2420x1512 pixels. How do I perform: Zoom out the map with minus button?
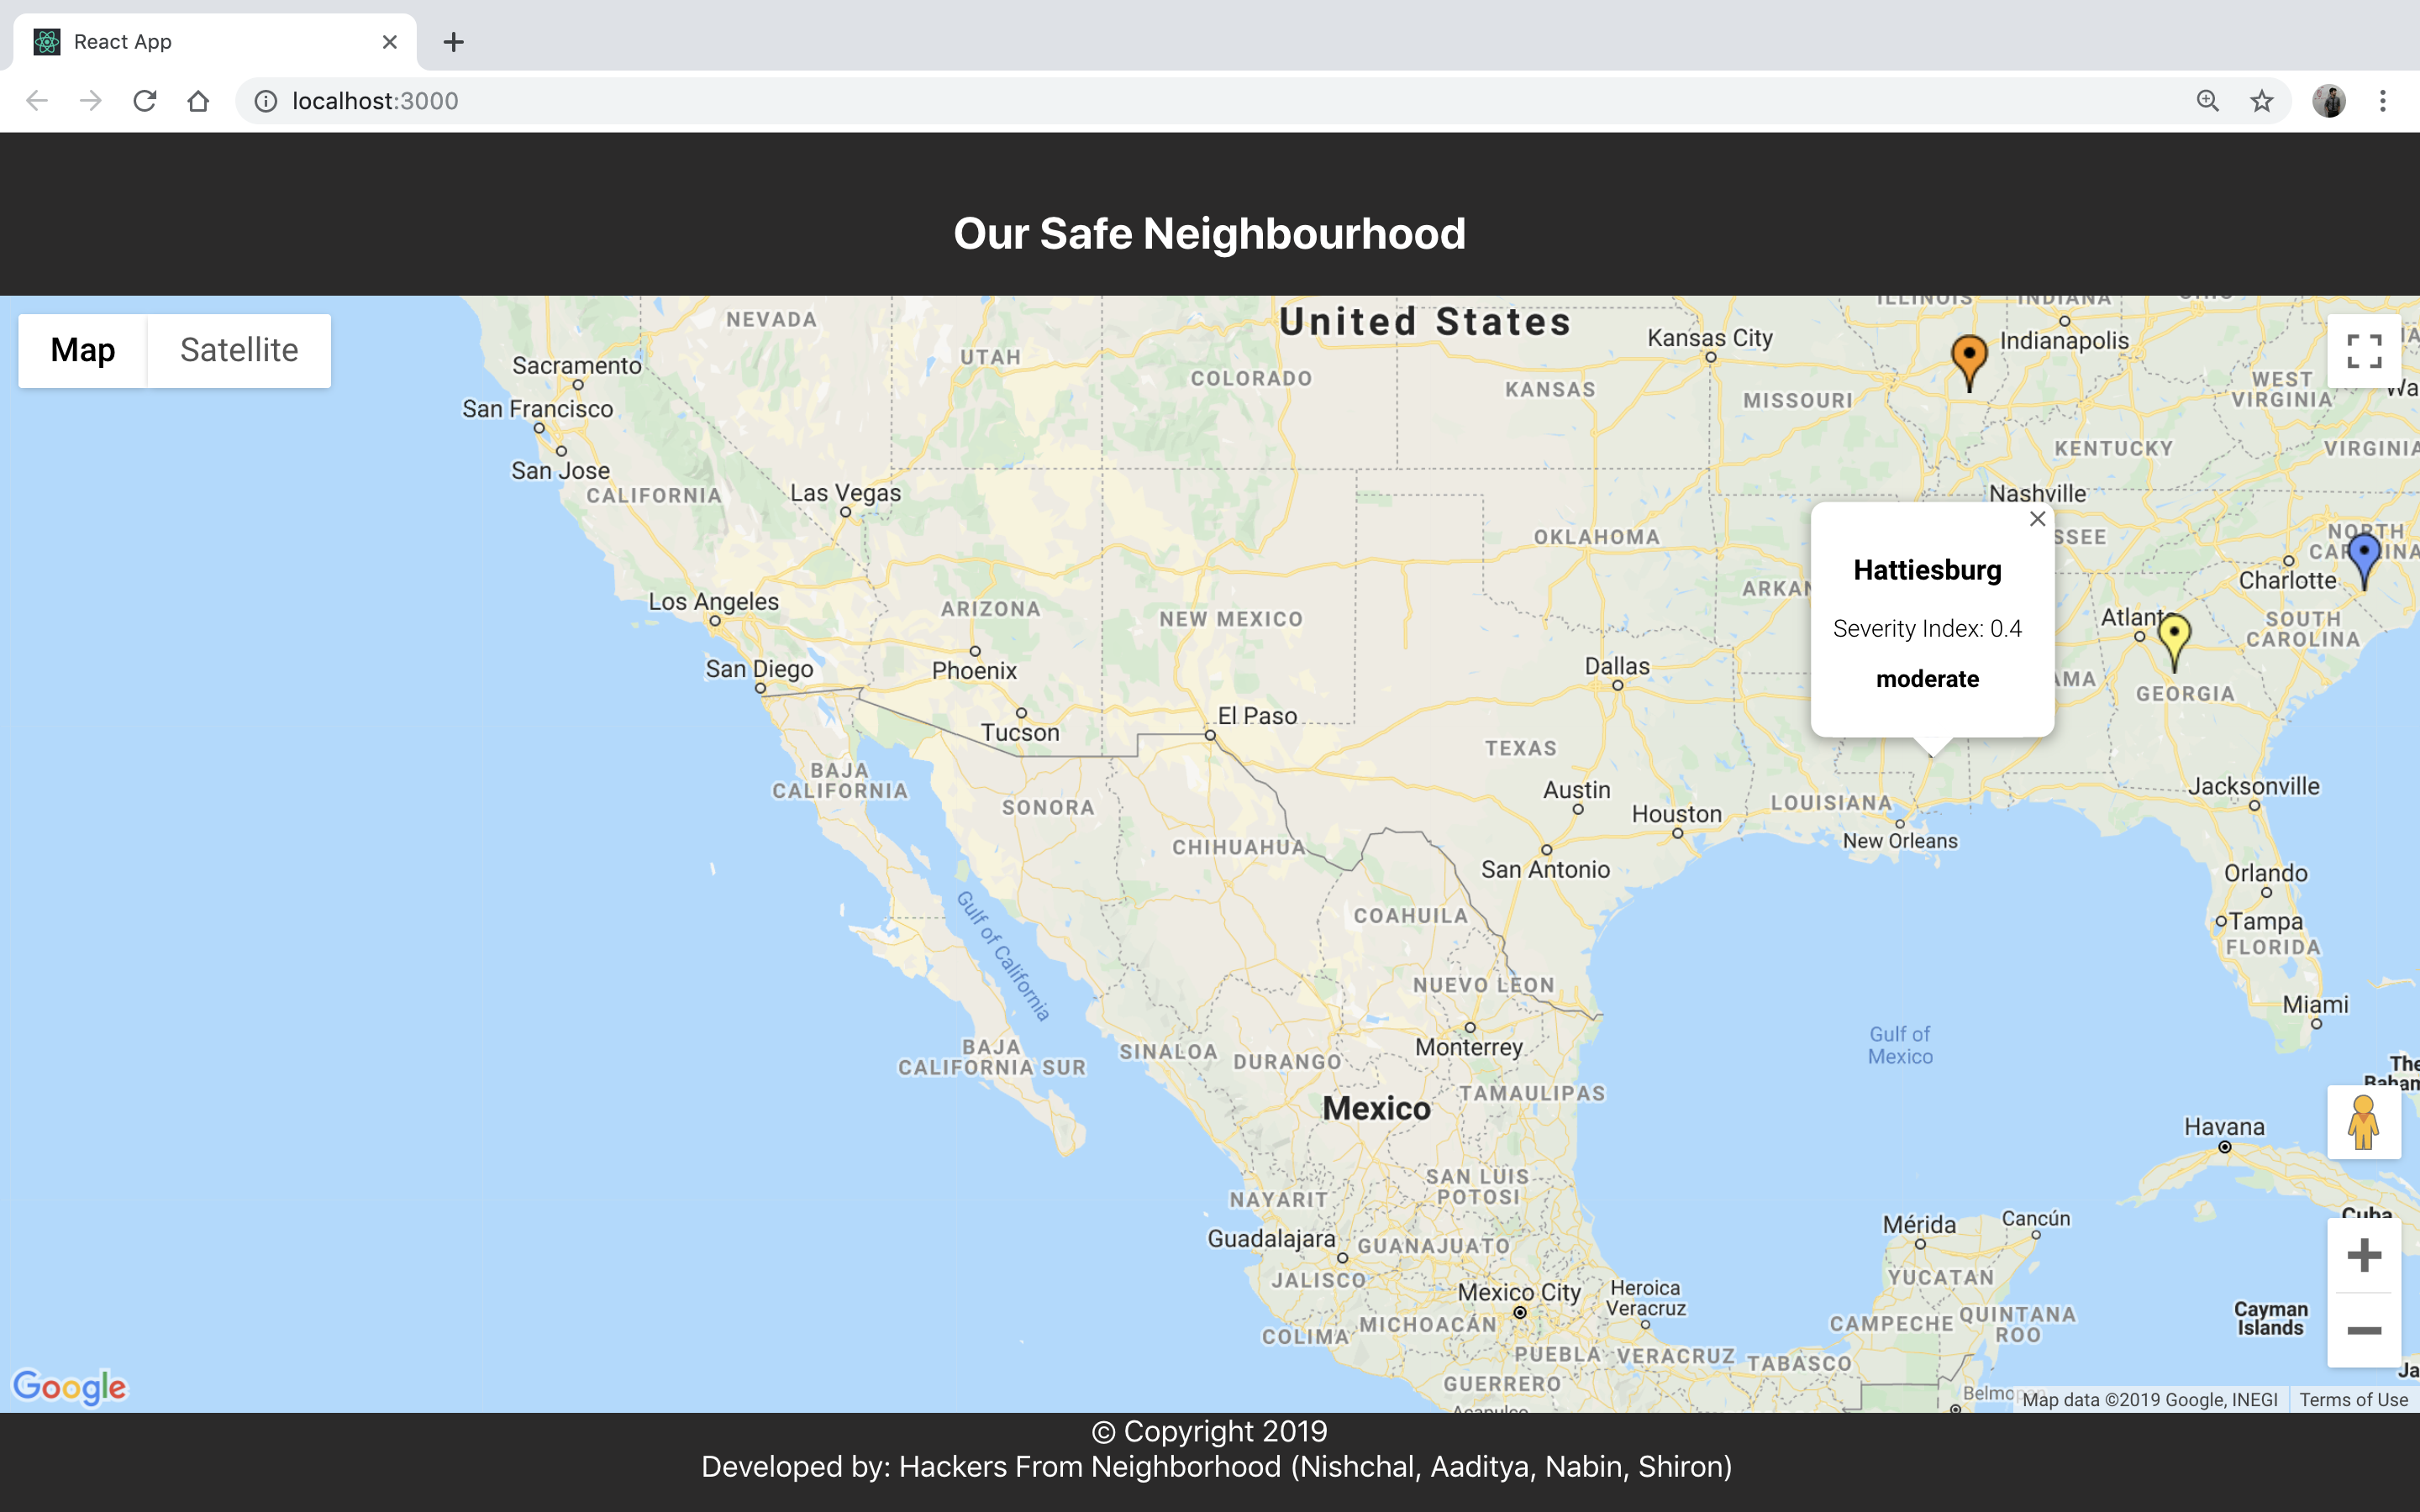click(x=2364, y=1330)
